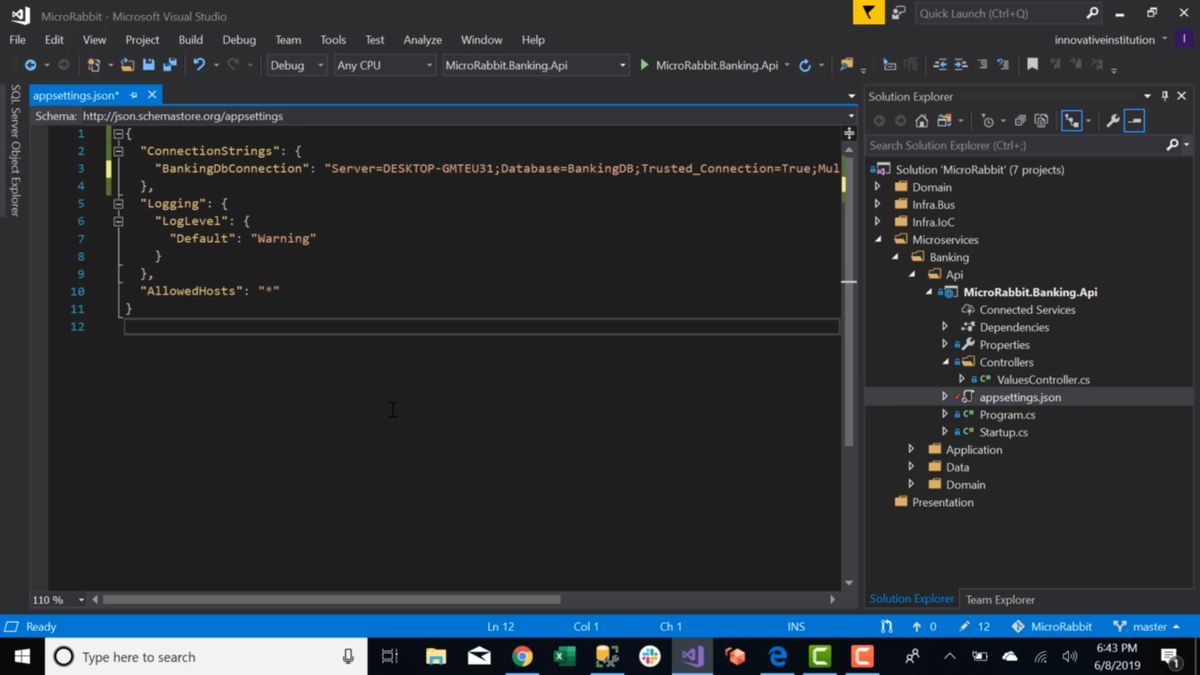Screen dimensions: 1200x675
Task: Click the Undo arrow icon
Action: coord(199,65)
